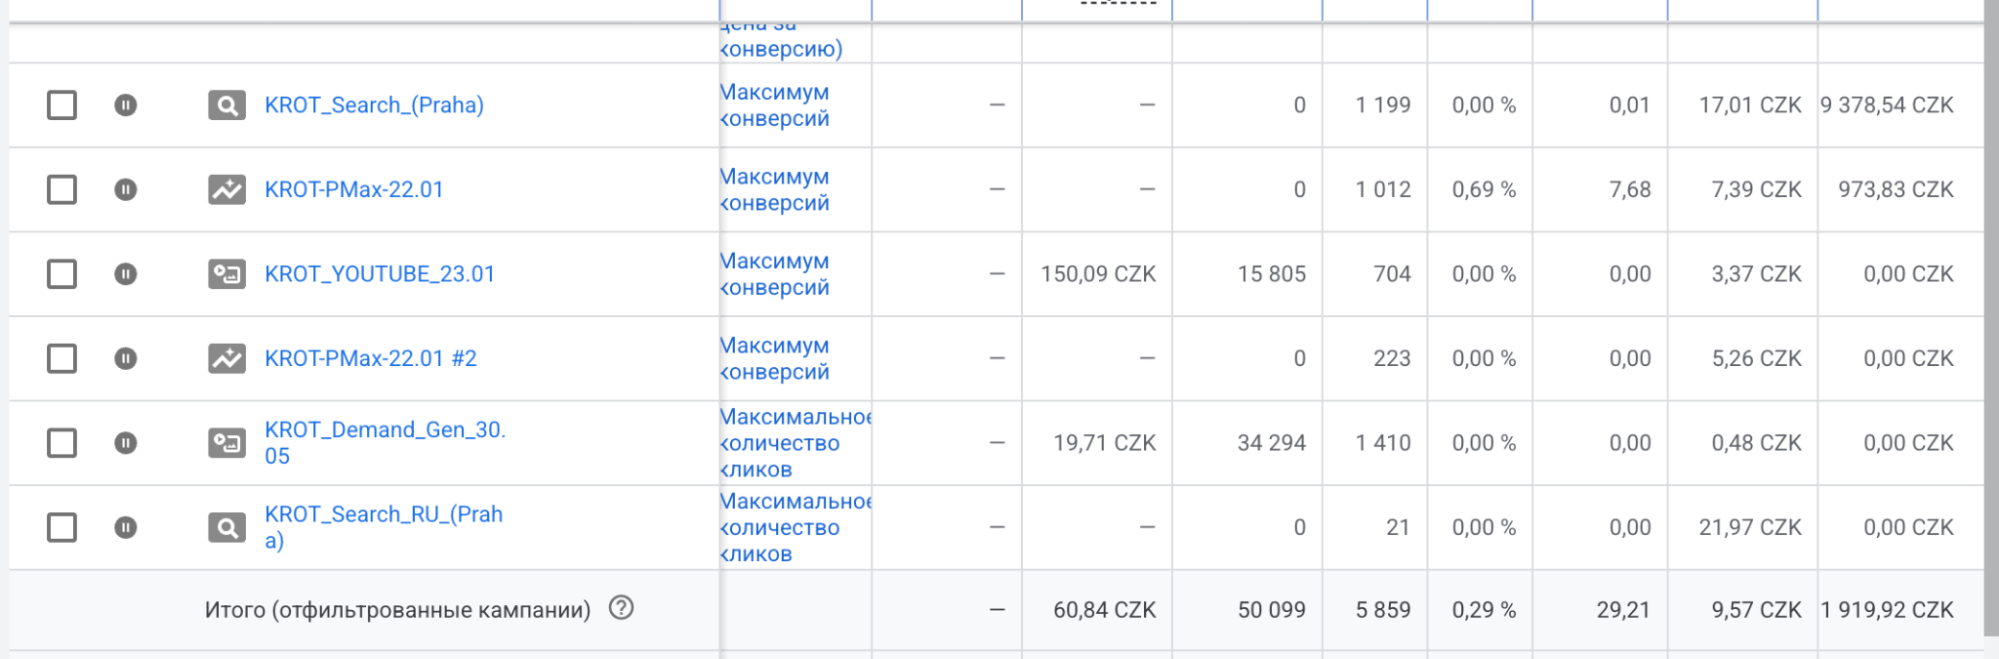Open the KROT_Search_(Praha) campaign link
Screen dimensions: 1999x659
pos(374,105)
